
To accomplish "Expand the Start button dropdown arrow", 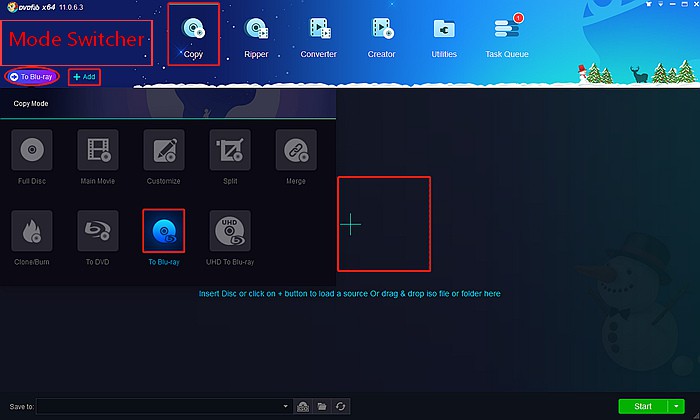I will (676, 406).
